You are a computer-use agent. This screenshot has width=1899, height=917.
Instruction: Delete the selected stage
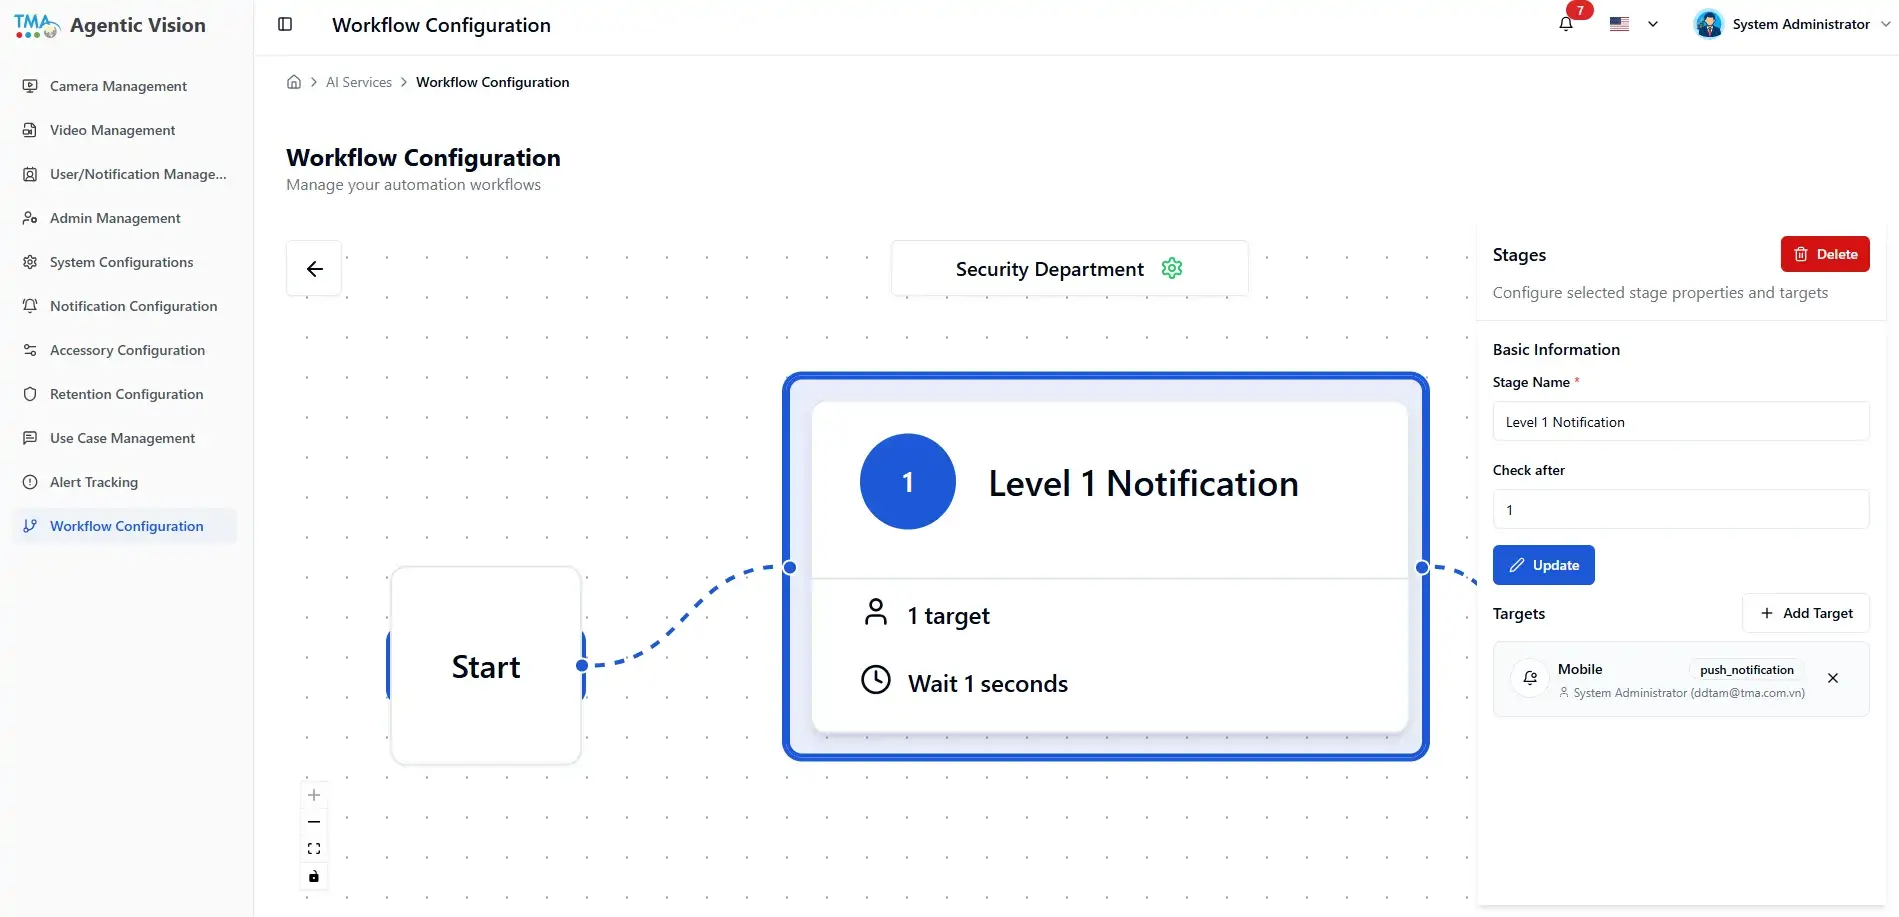(x=1825, y=254)
